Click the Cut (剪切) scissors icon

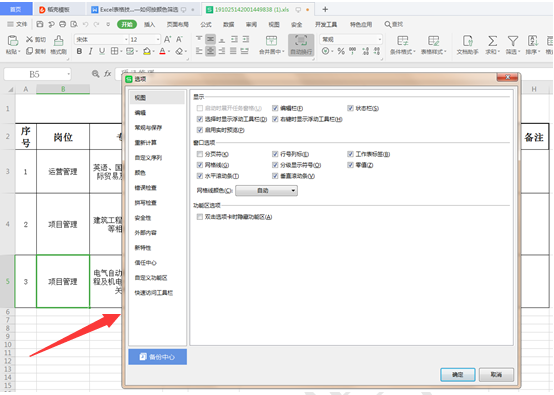pos(29,39)
